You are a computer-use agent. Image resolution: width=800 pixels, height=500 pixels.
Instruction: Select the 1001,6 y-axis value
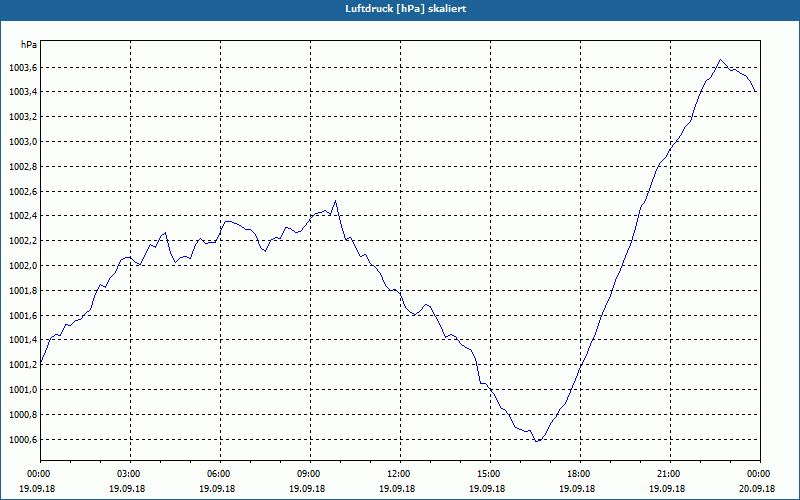coord(23,316)
